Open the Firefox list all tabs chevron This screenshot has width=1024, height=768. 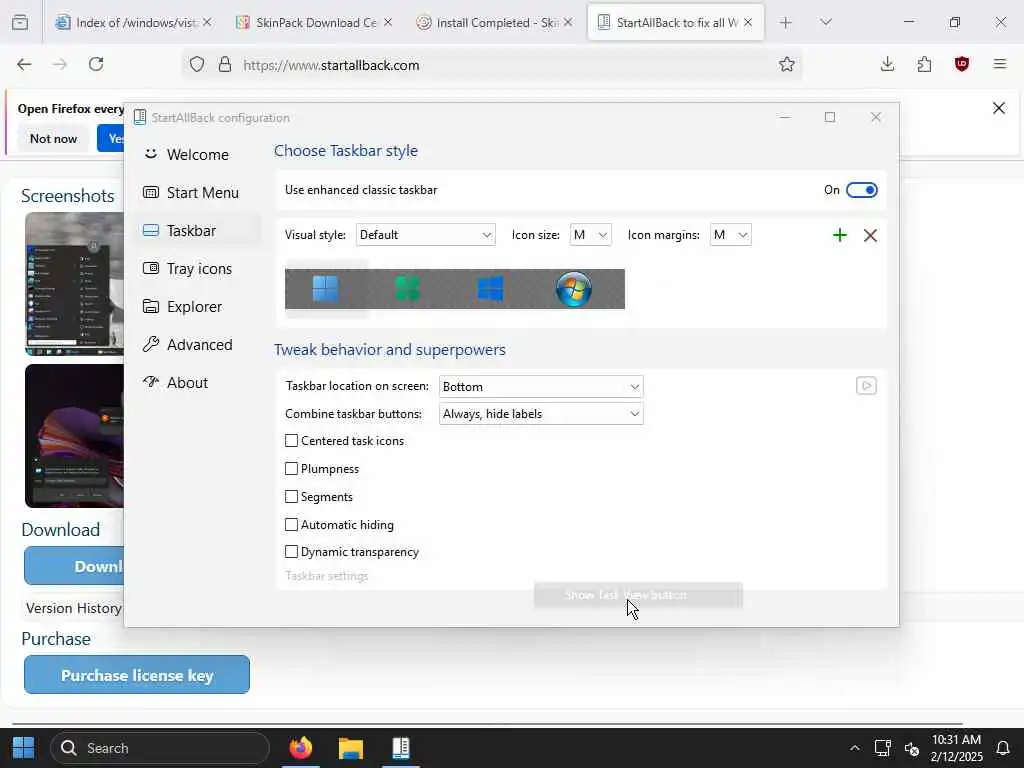825,22
